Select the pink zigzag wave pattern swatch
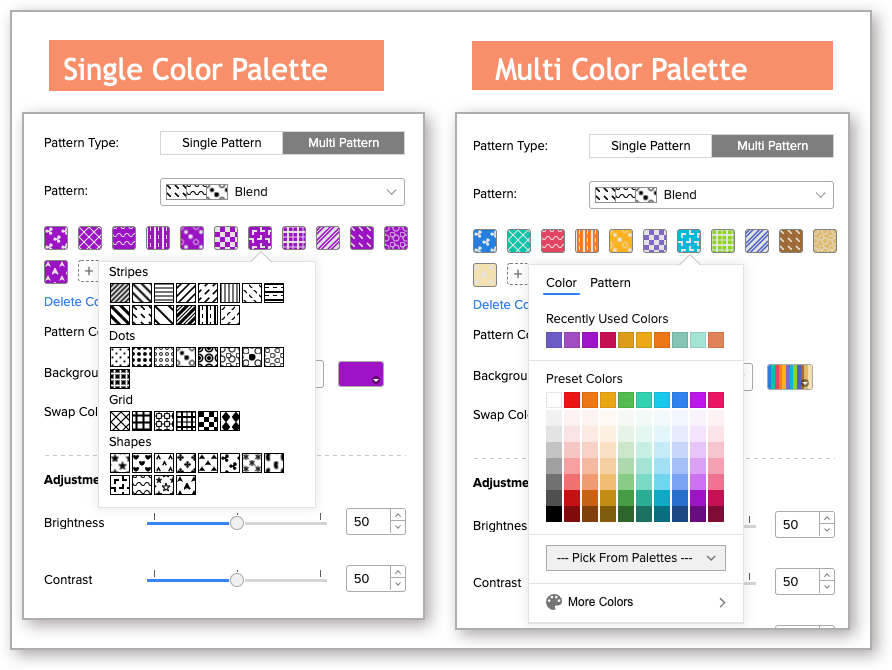Viewport: 892px width, 670px height. [x=553, y=240]
